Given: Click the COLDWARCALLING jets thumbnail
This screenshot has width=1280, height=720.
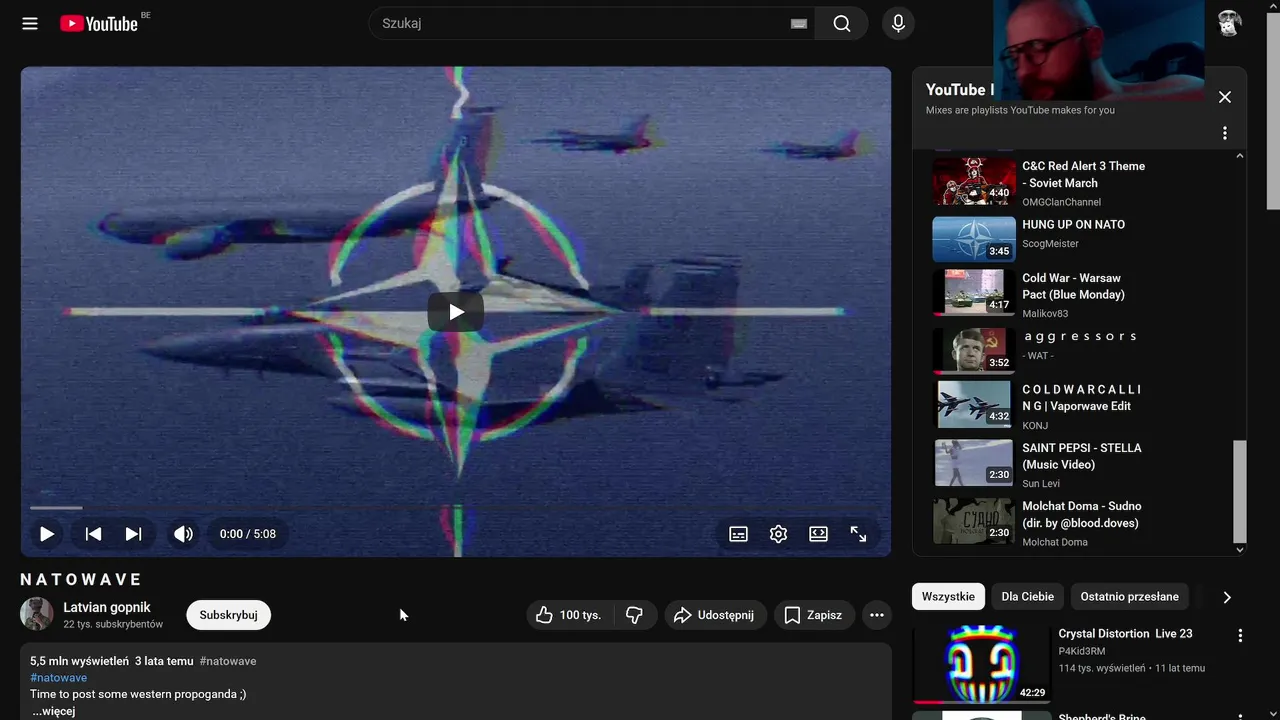Looking at the screenshot, I should pos(974,405).
